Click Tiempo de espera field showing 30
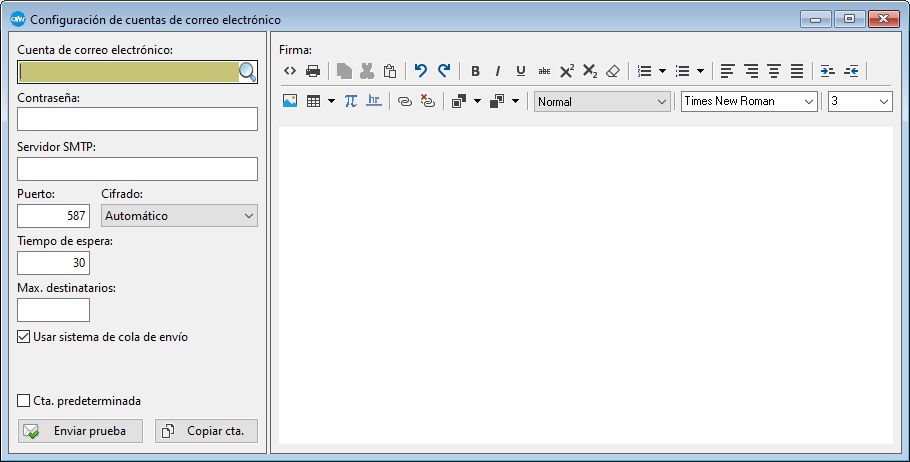910x462 pixels. [53, 263]
